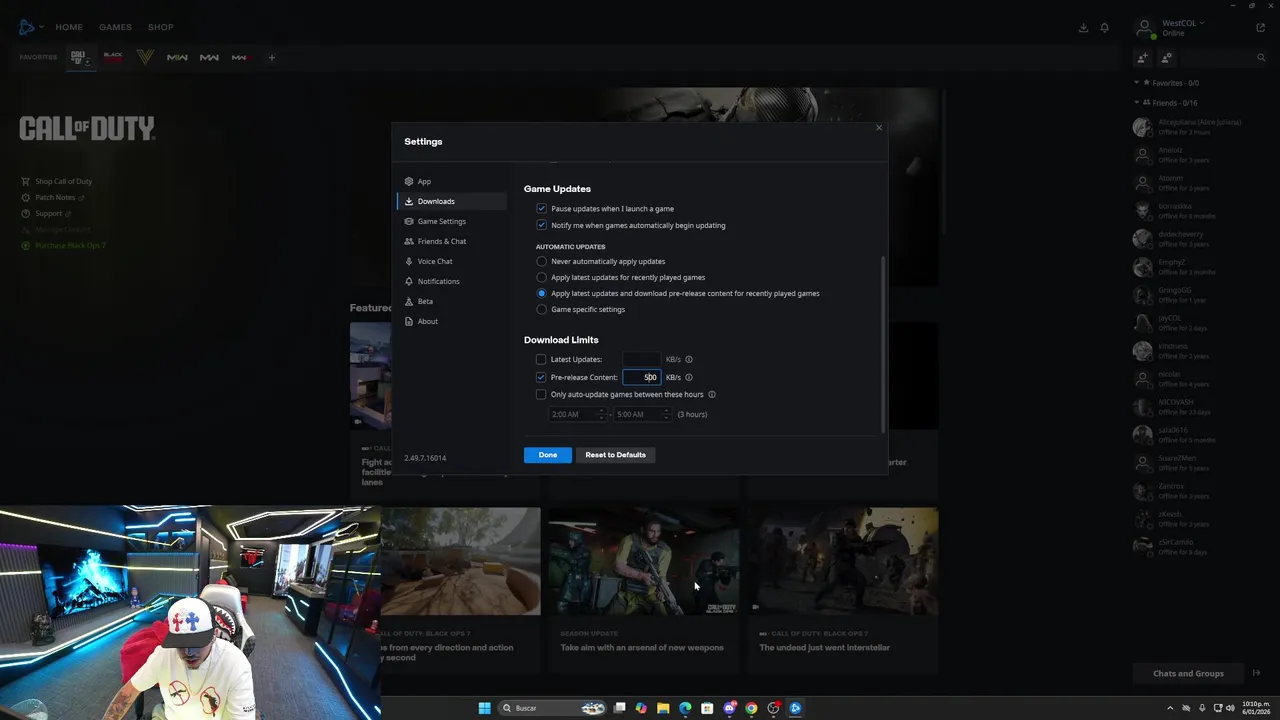Go to SHOP tab
Screen dimensions: 1280x720
tap(160, 27)
